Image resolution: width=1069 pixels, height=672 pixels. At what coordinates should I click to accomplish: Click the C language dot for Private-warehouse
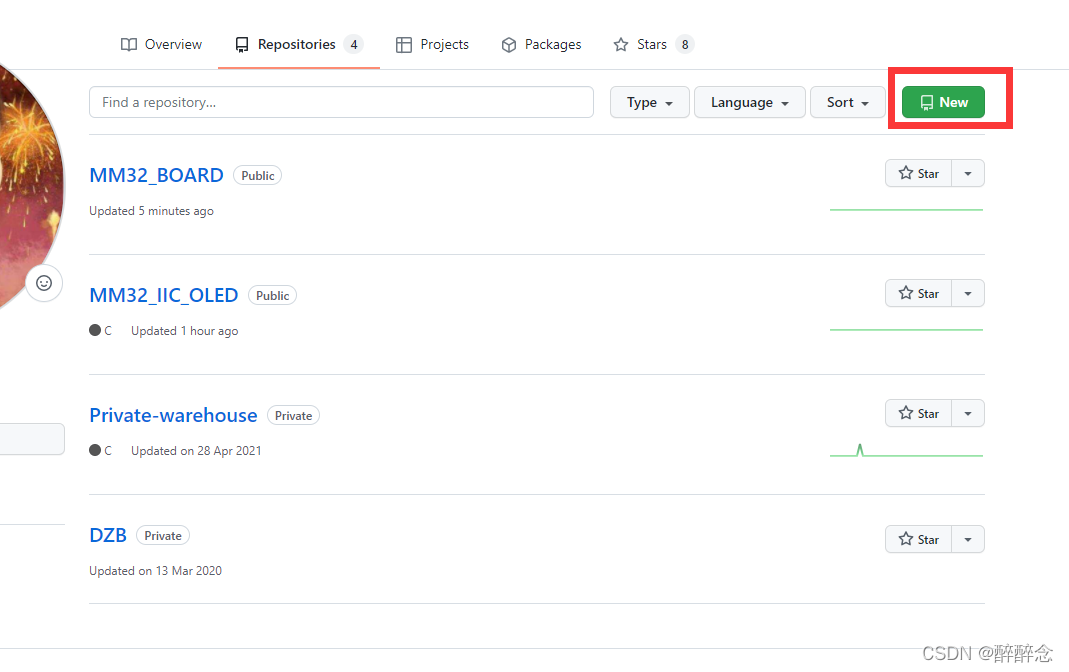(x=95, y=450)
